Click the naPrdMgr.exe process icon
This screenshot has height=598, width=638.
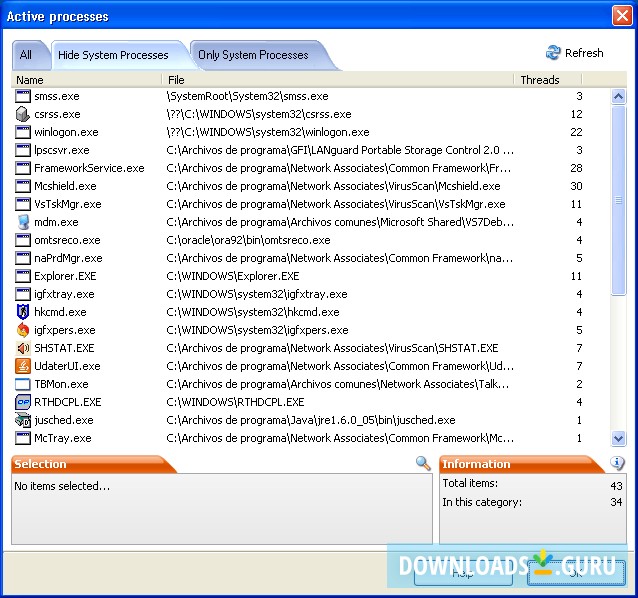pos(23,258)
